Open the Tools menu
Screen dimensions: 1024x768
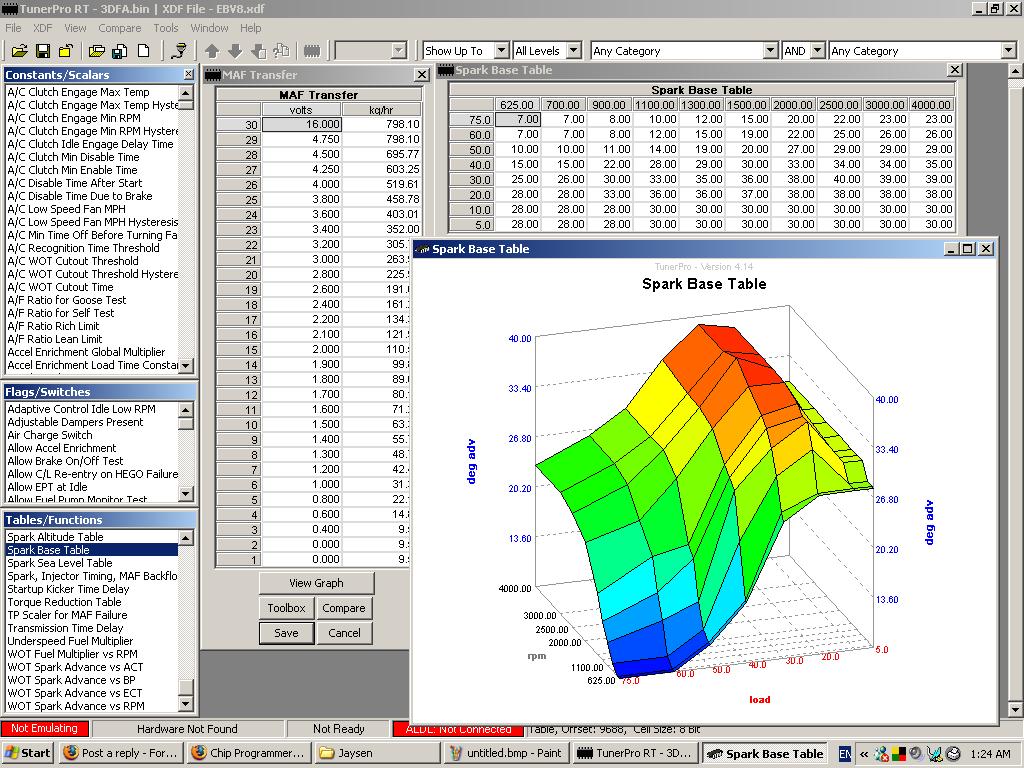166,28
